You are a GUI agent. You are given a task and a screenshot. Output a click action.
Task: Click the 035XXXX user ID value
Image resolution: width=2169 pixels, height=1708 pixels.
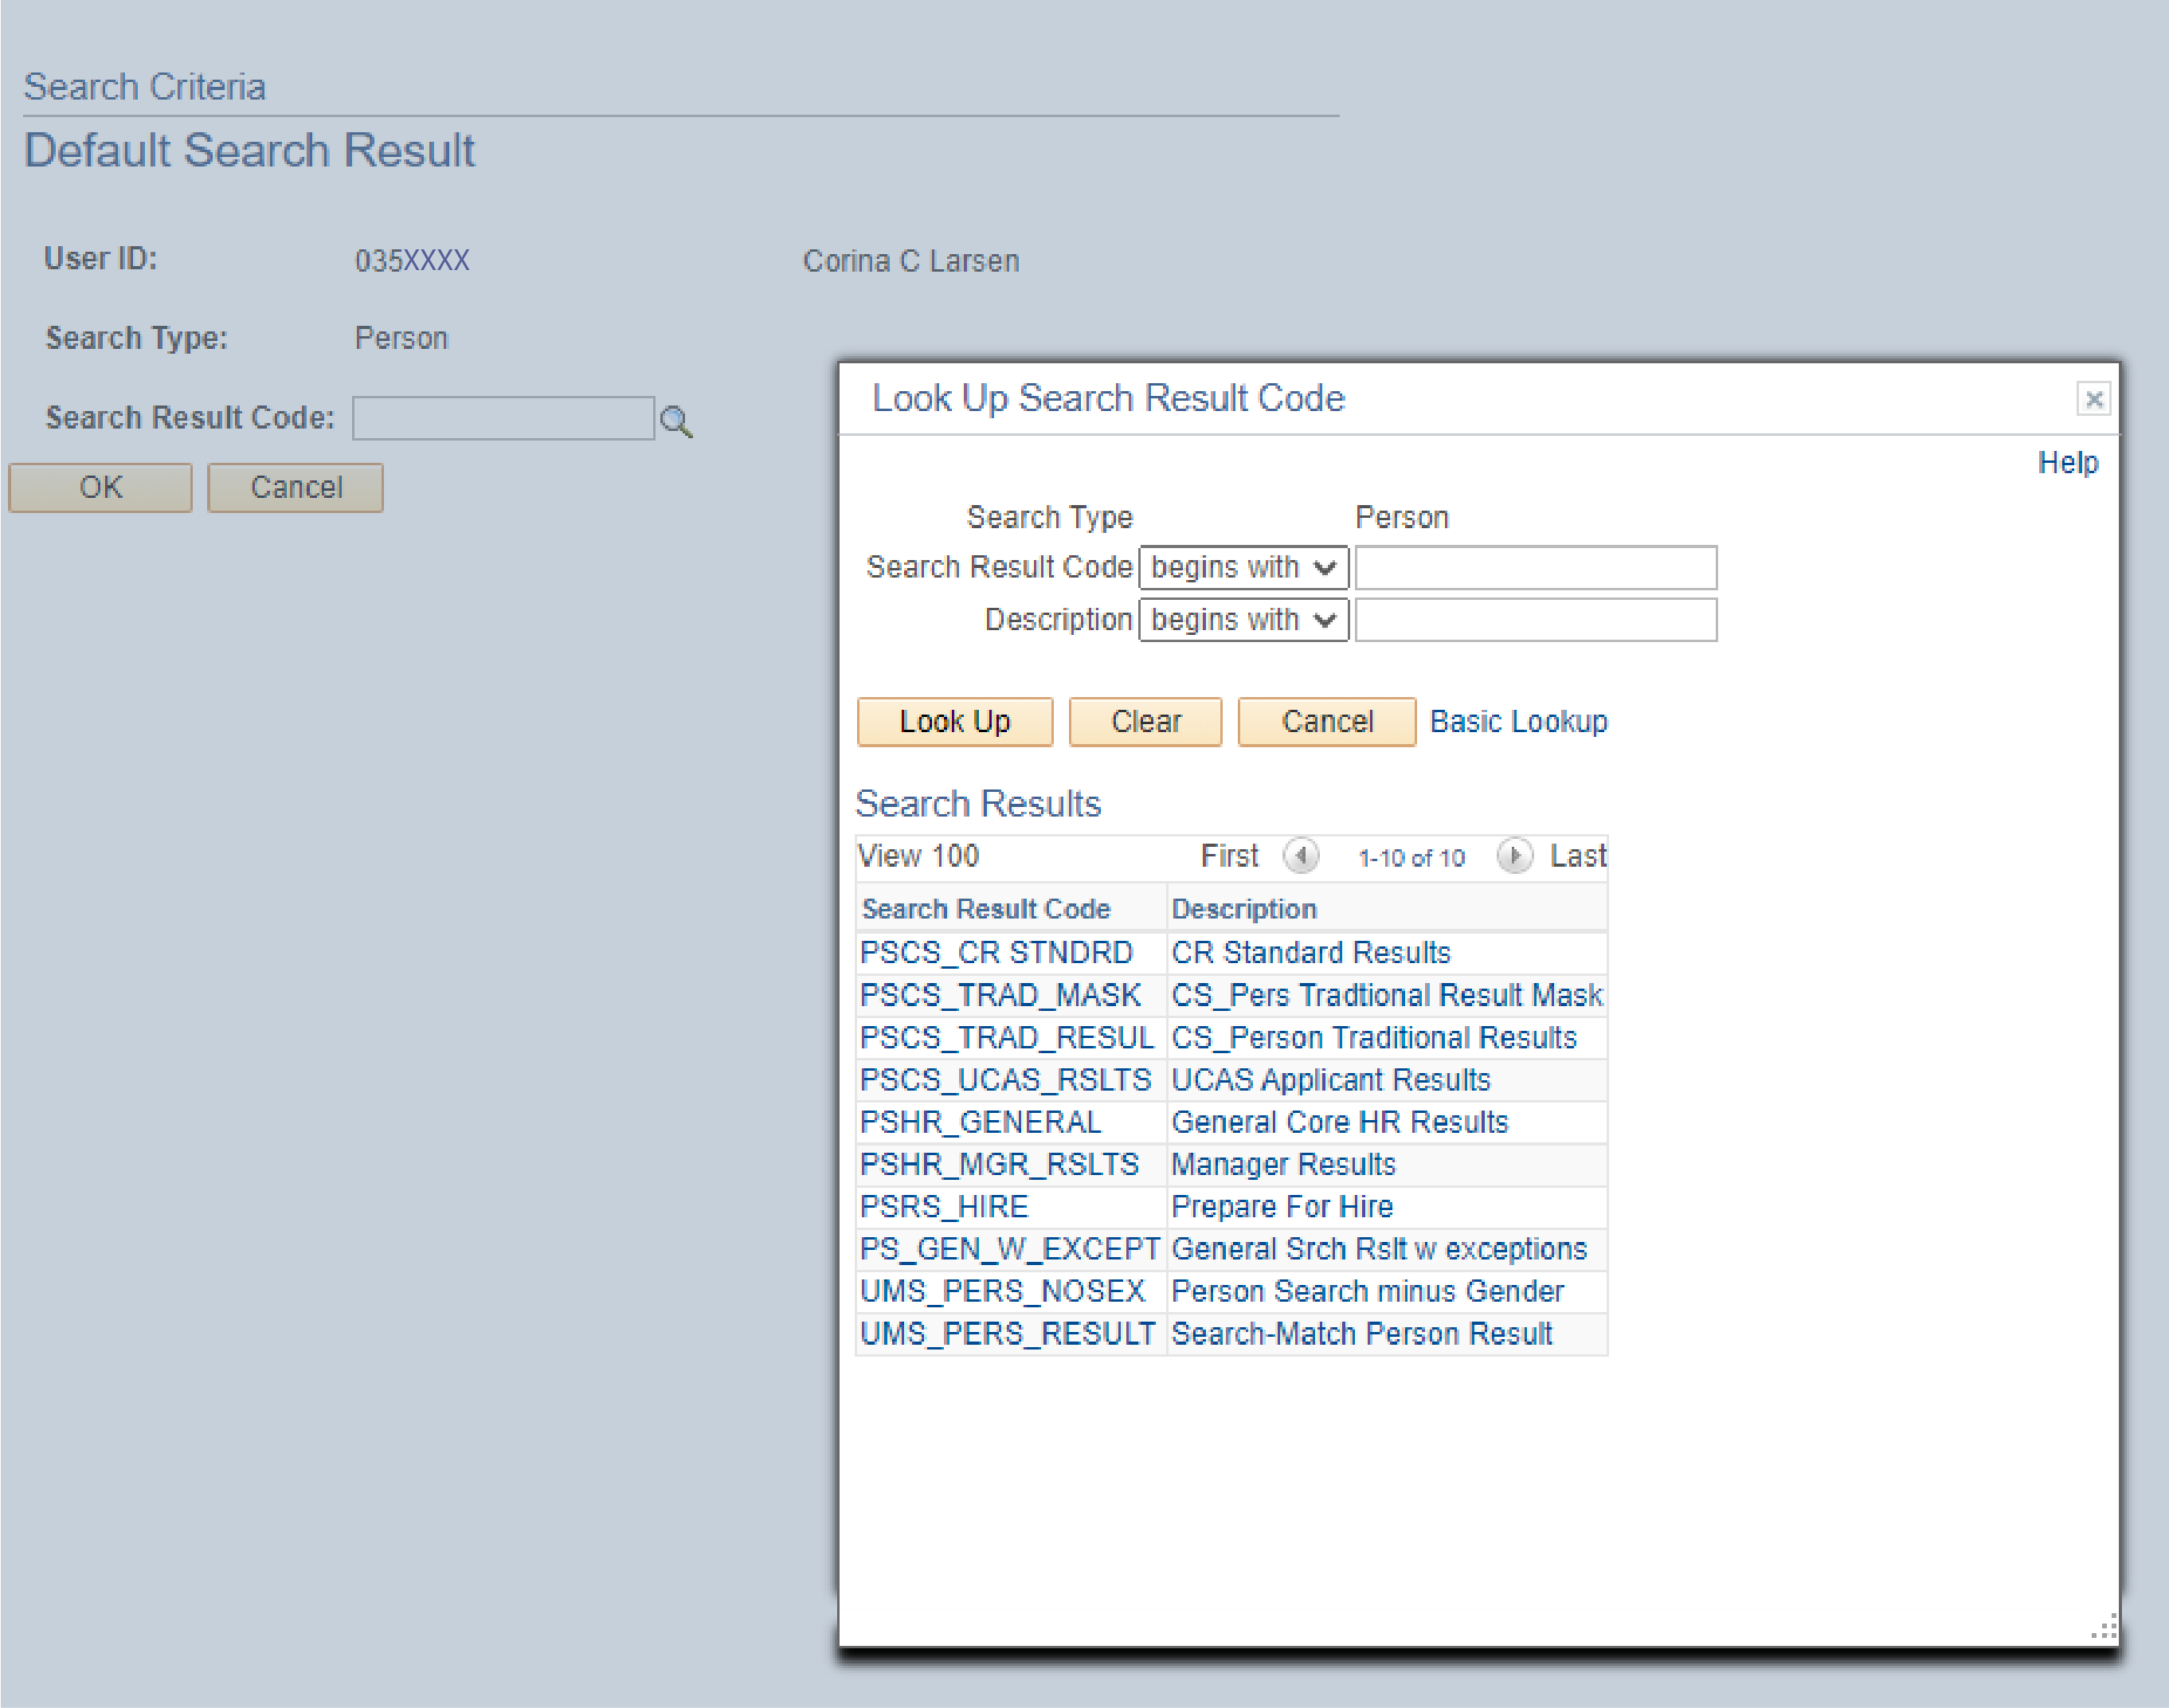coord(412,262)
